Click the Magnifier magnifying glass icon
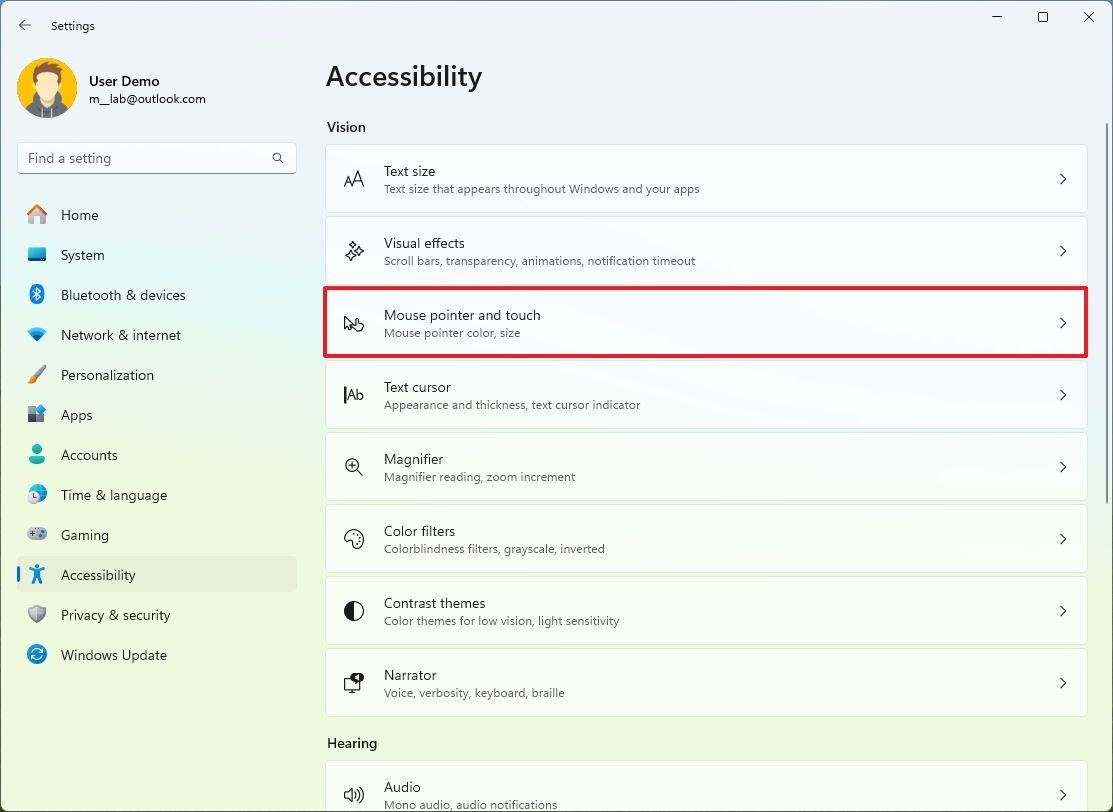The image size is (1113, 812). tap(354, 466)
